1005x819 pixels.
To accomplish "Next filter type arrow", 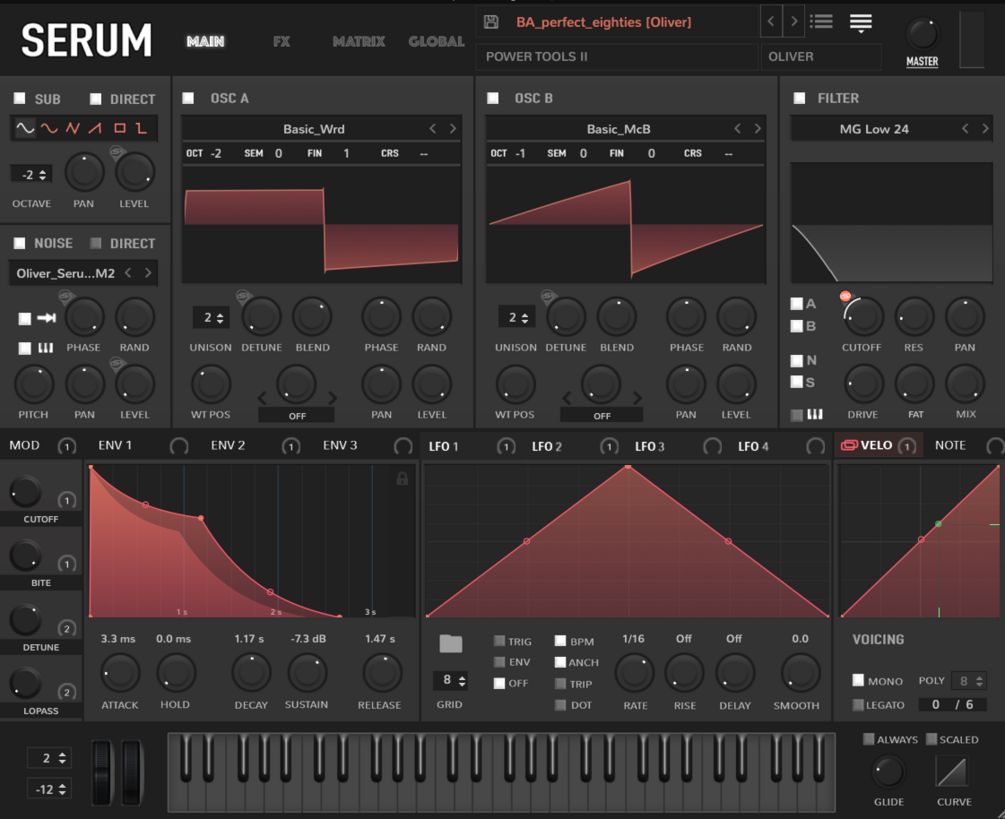I will [985, 128].
